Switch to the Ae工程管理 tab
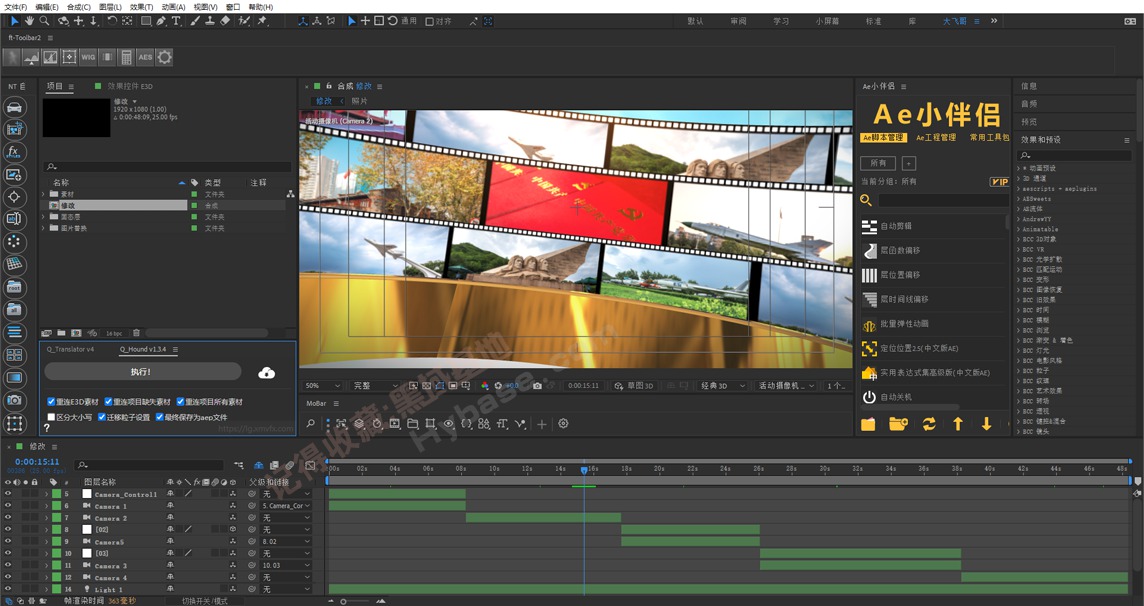 pyautogui.click(x=936, y=137)
